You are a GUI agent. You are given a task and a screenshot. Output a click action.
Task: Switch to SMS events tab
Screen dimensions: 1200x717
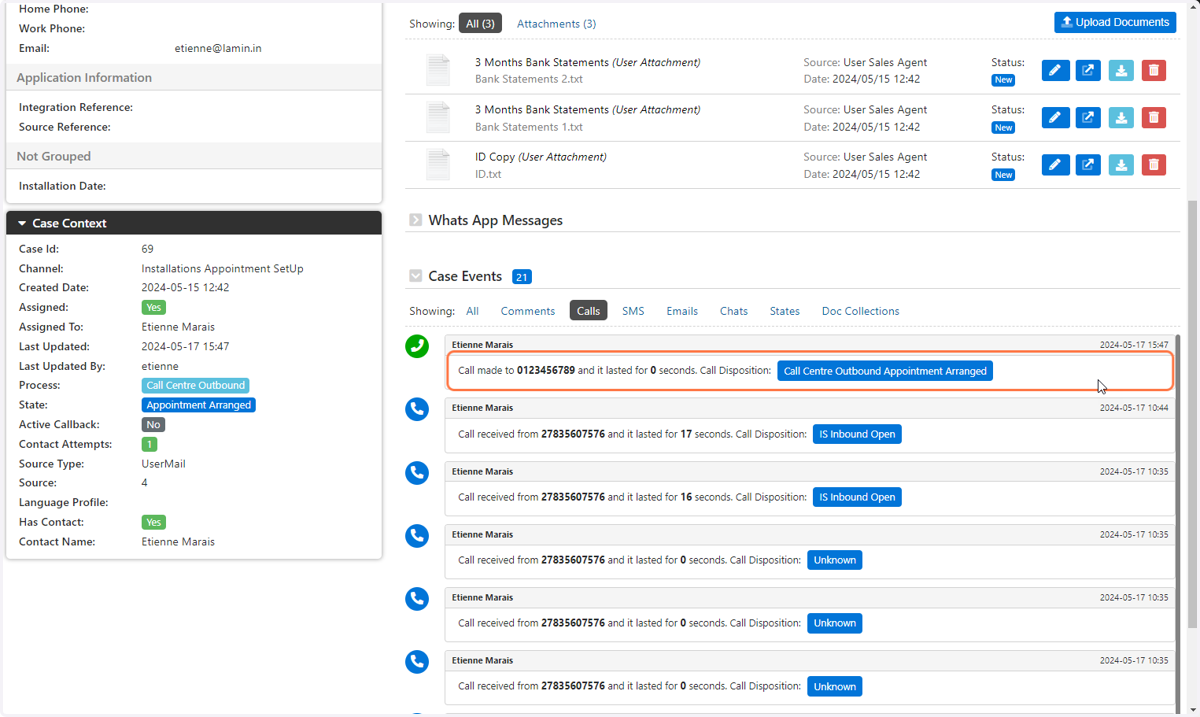point(633,311)
